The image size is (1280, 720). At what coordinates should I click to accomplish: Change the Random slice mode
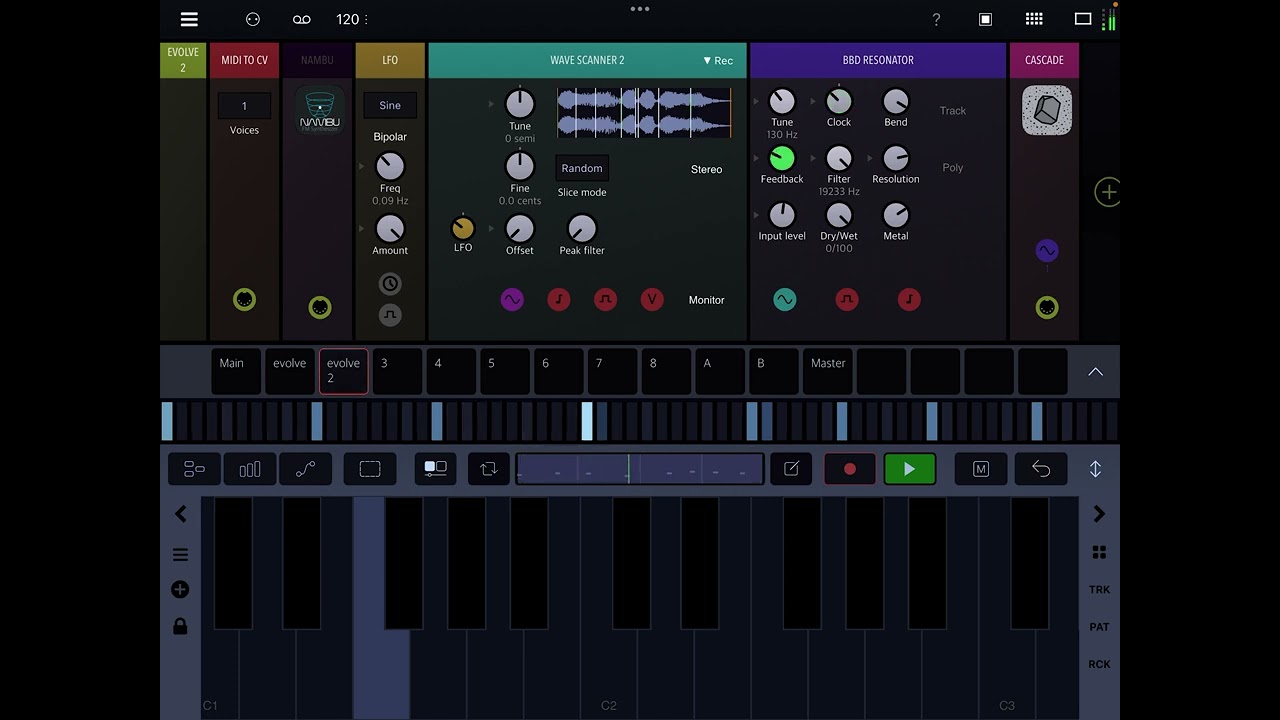click(582, 168)
